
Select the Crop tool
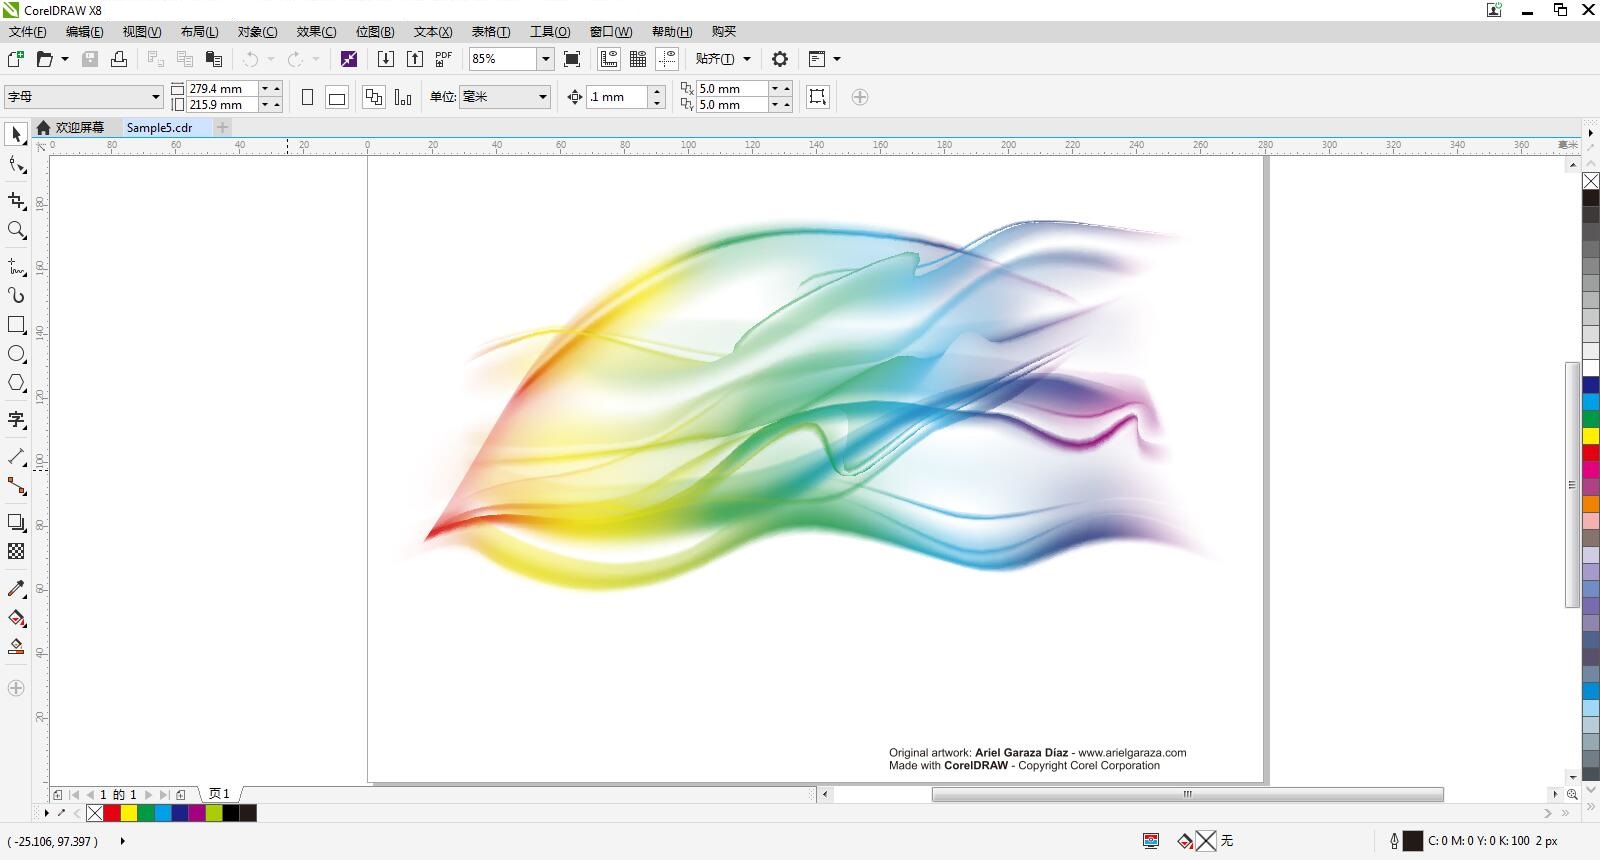pyautogui.click(x=17, y=201)
